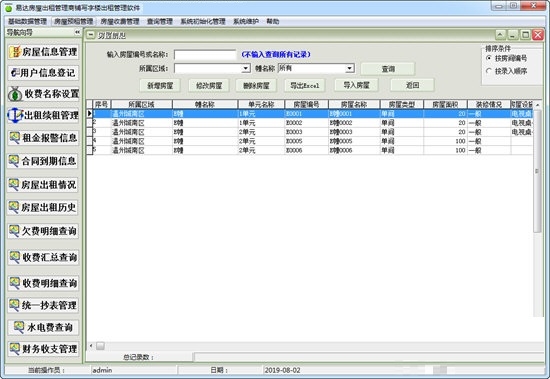This screenshot has width=550, height=379.
Task: Click the 房屋类型 column header
Action: click(402, 104)
